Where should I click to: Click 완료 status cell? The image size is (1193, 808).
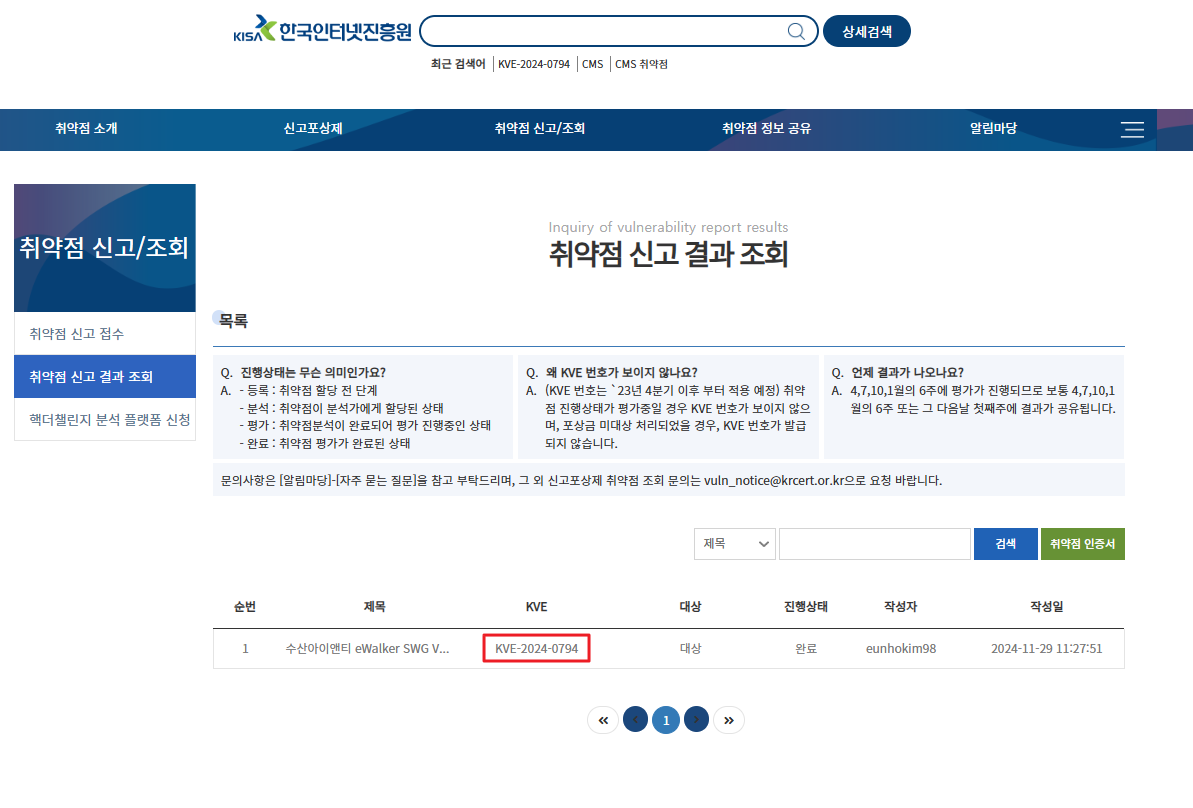tap(806, 648)
